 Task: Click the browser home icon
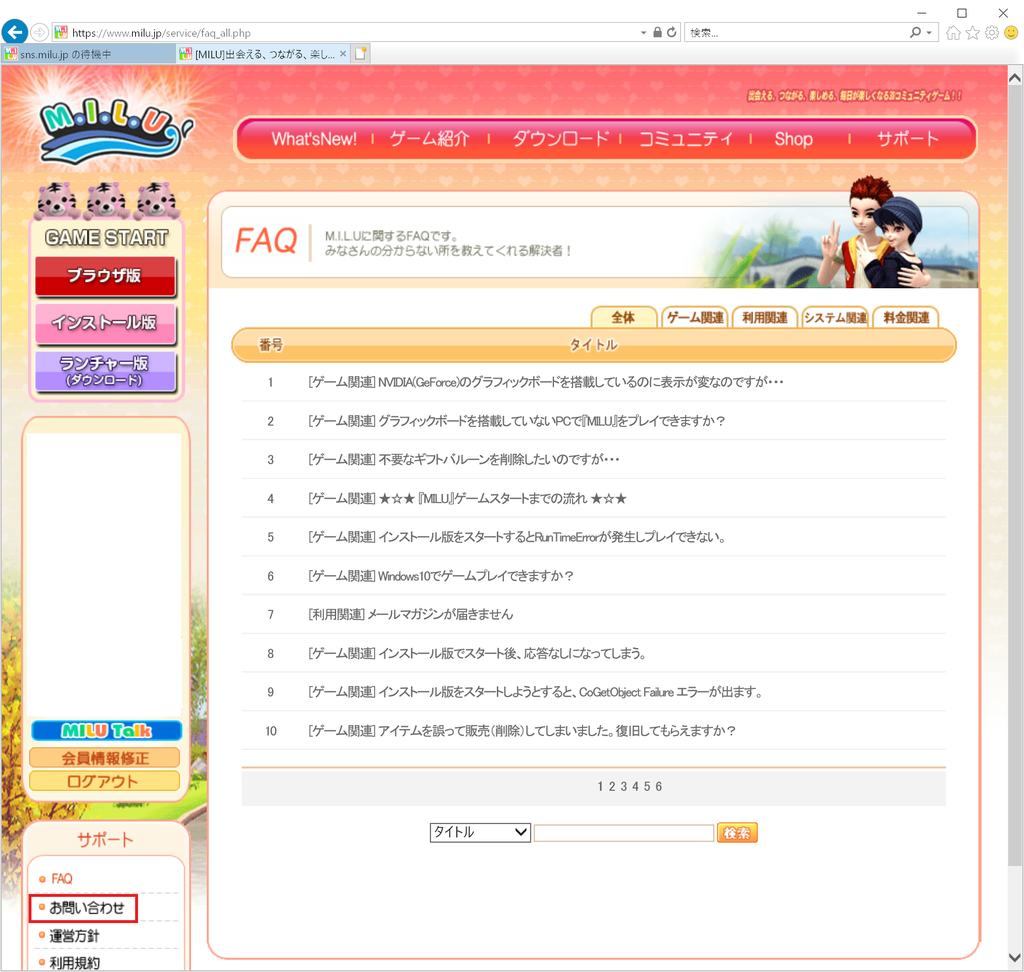pos(953,33)
